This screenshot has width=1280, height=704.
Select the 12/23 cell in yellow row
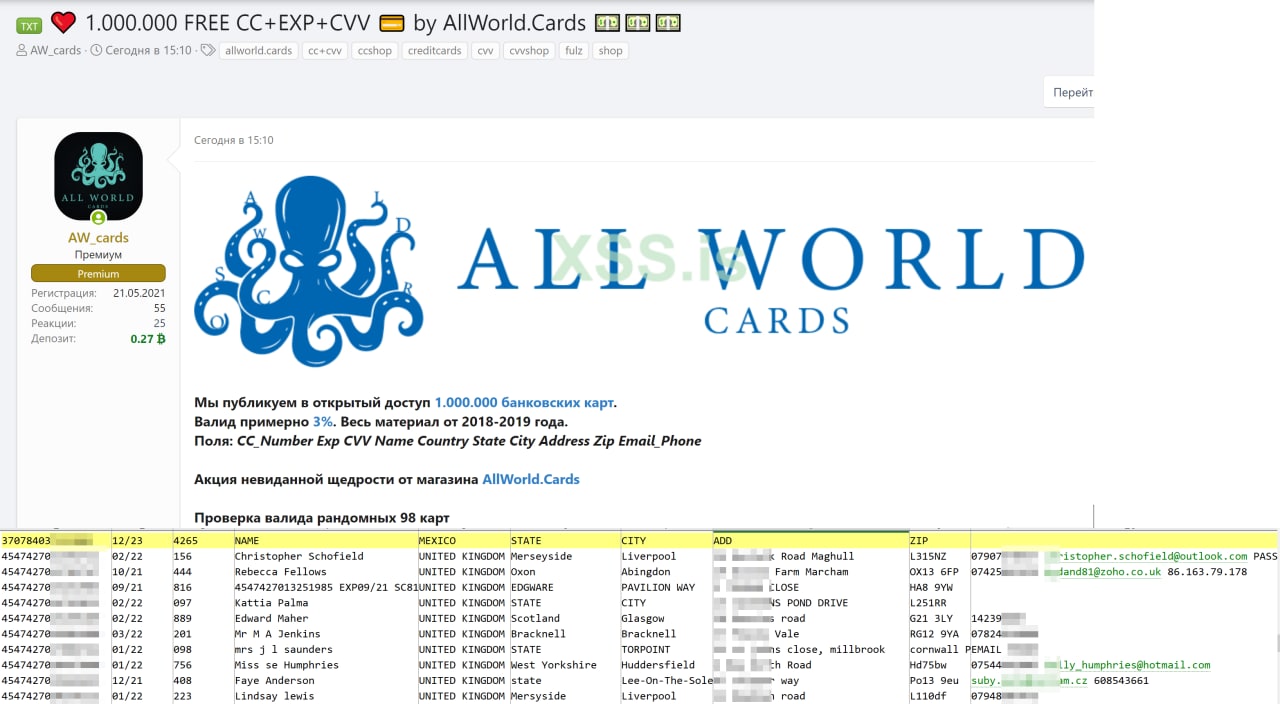pyautogui.click(x=140, y=540)
